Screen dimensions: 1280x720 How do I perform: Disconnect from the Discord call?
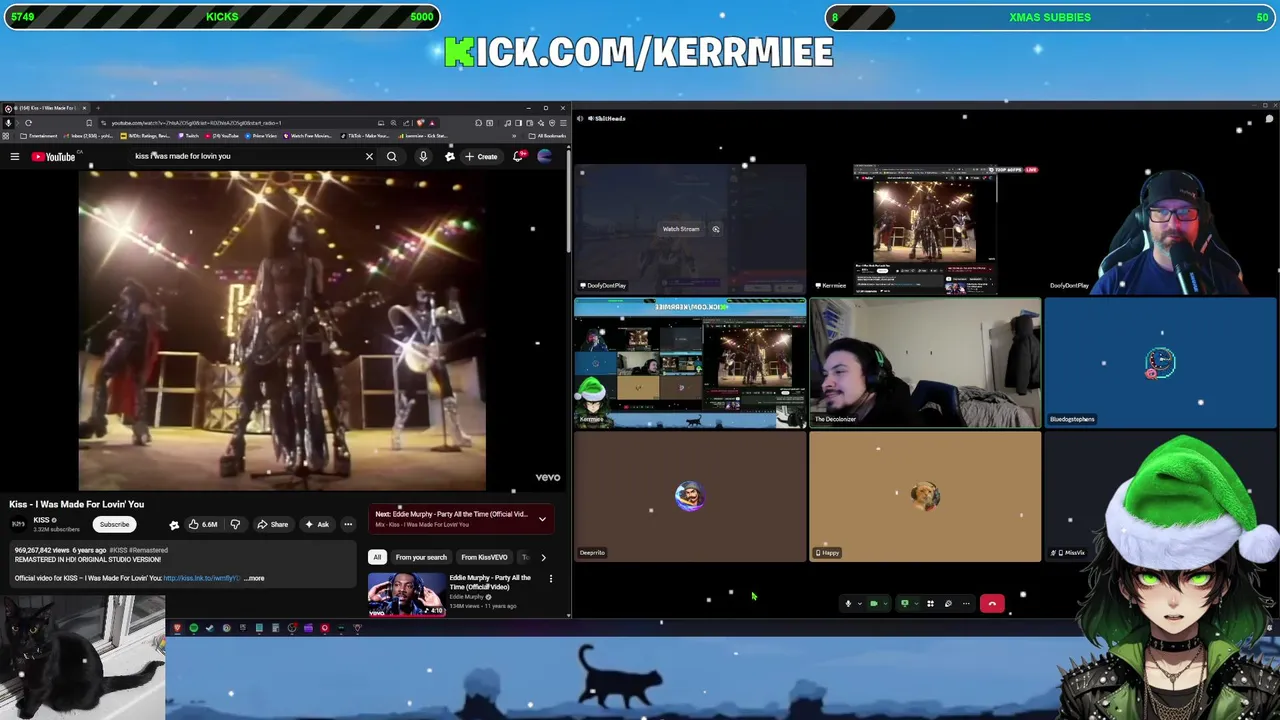[992, 603]
